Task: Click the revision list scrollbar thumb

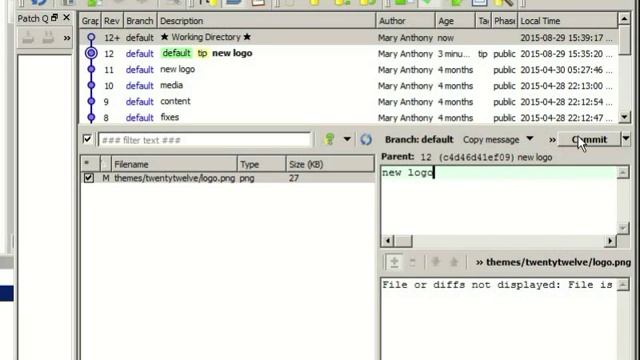Action: click(624, 39)
